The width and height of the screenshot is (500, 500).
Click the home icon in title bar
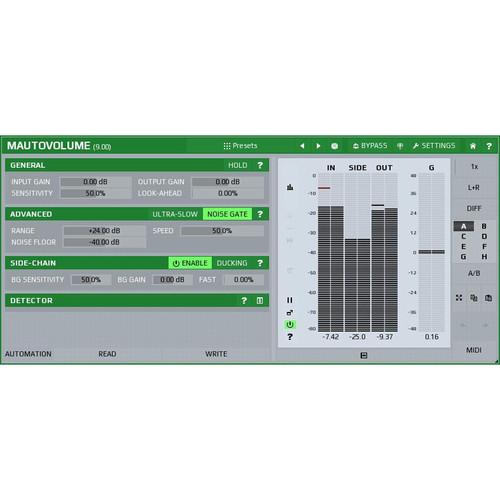(473, 146)
